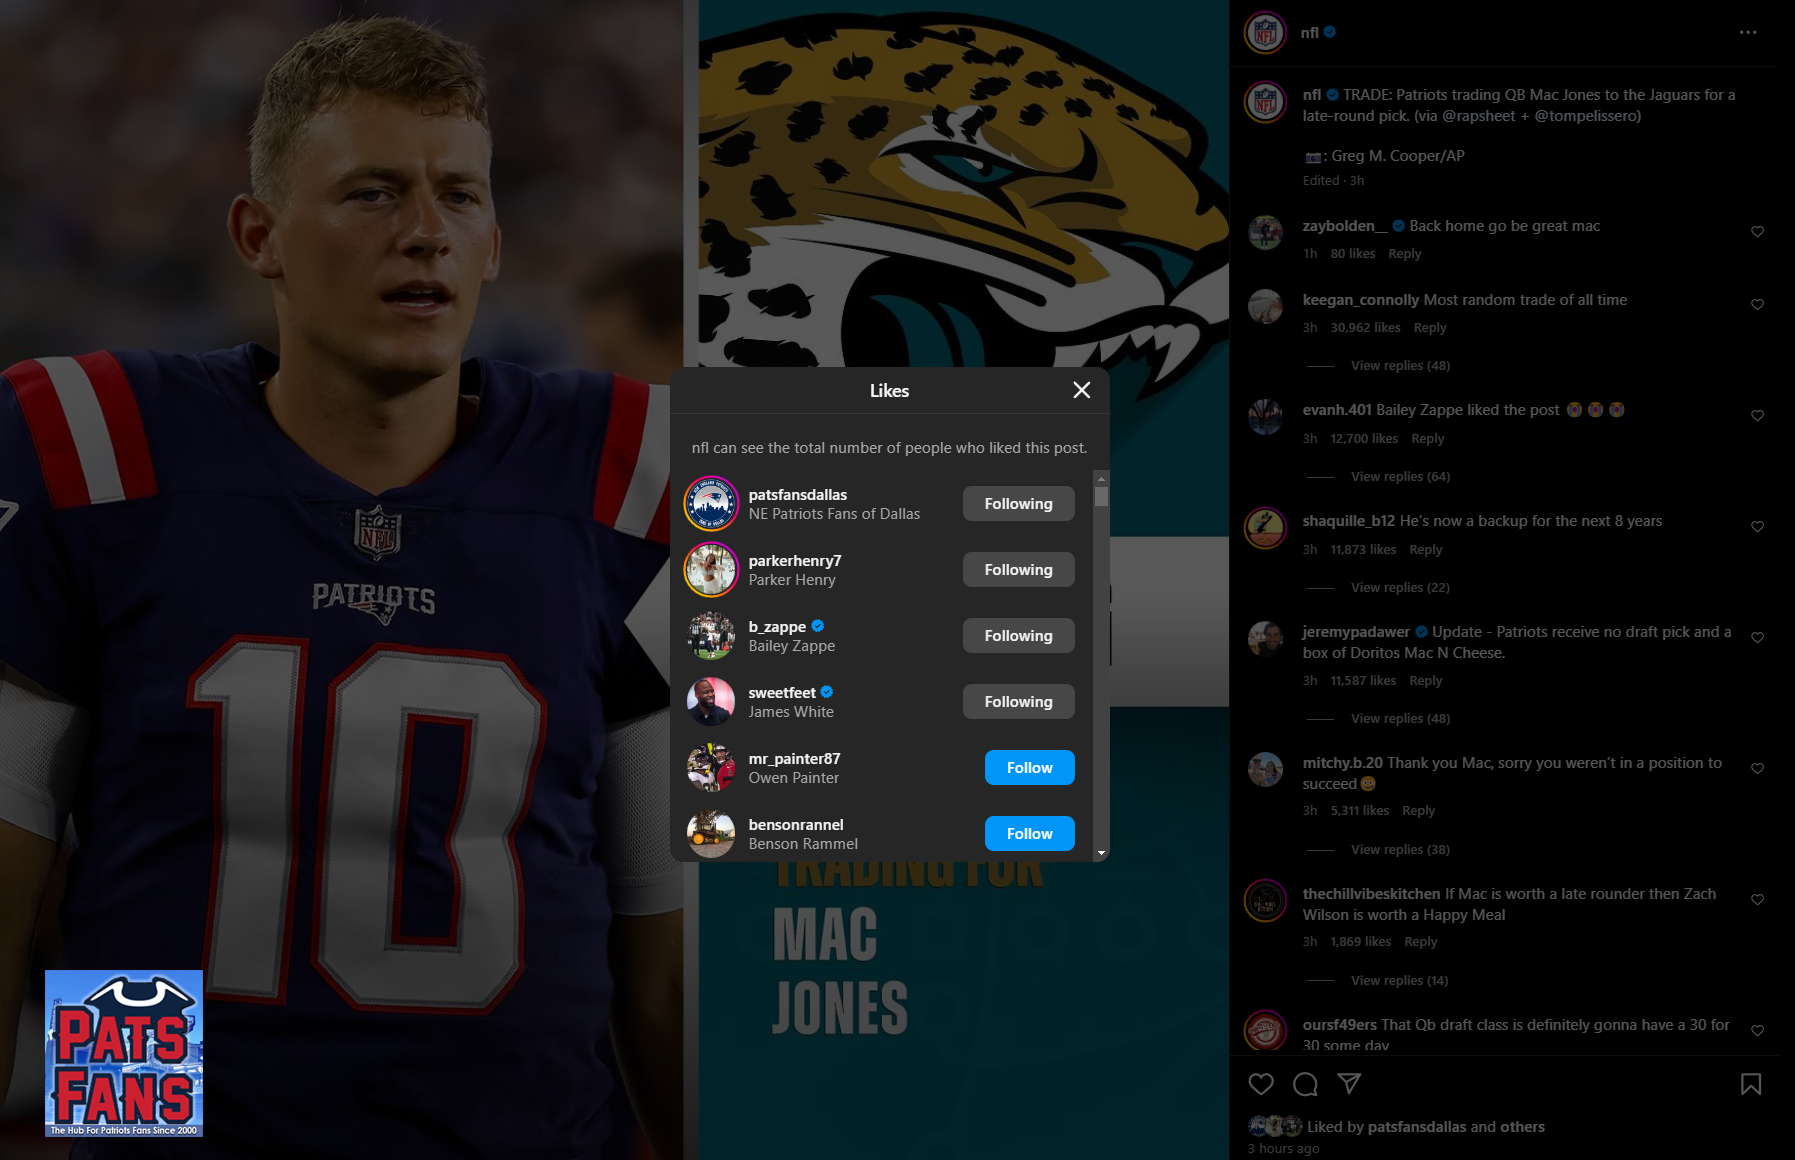The width and height of the screenshot is (1795, 1160).
Task: Like zaybolden__'s comment
Action: 1757,231
